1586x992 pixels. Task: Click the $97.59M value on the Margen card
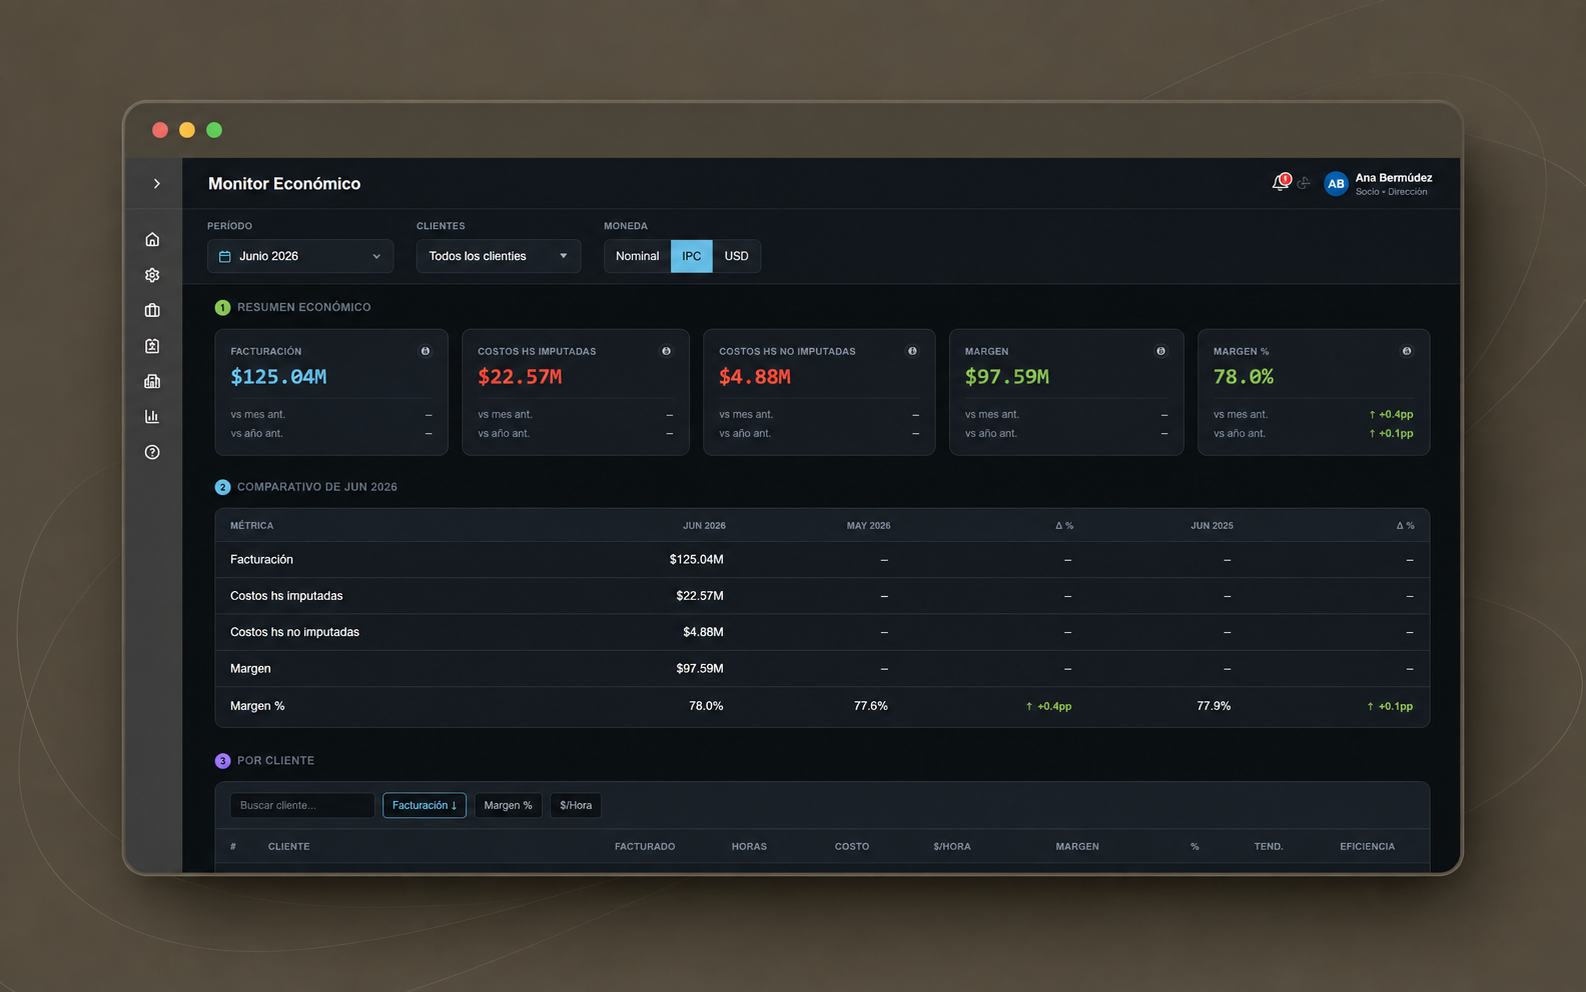(x=1007, y=377)
